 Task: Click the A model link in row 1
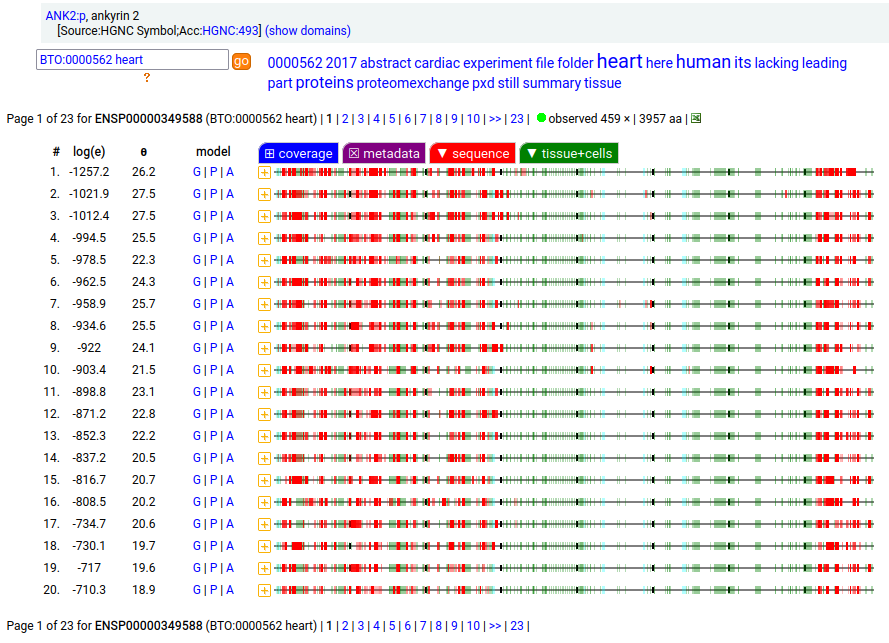tap(230, 172)
